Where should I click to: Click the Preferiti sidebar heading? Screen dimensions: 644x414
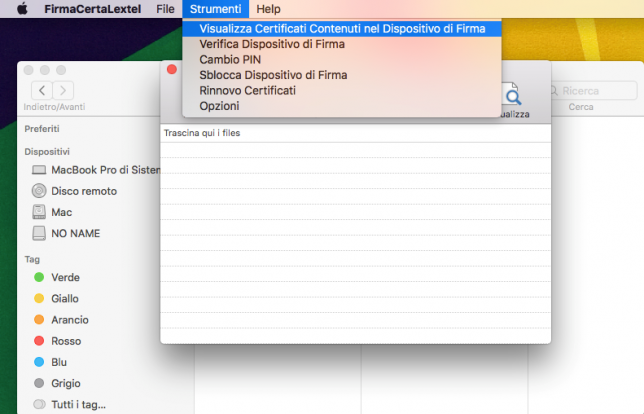[x=42, y=129]
